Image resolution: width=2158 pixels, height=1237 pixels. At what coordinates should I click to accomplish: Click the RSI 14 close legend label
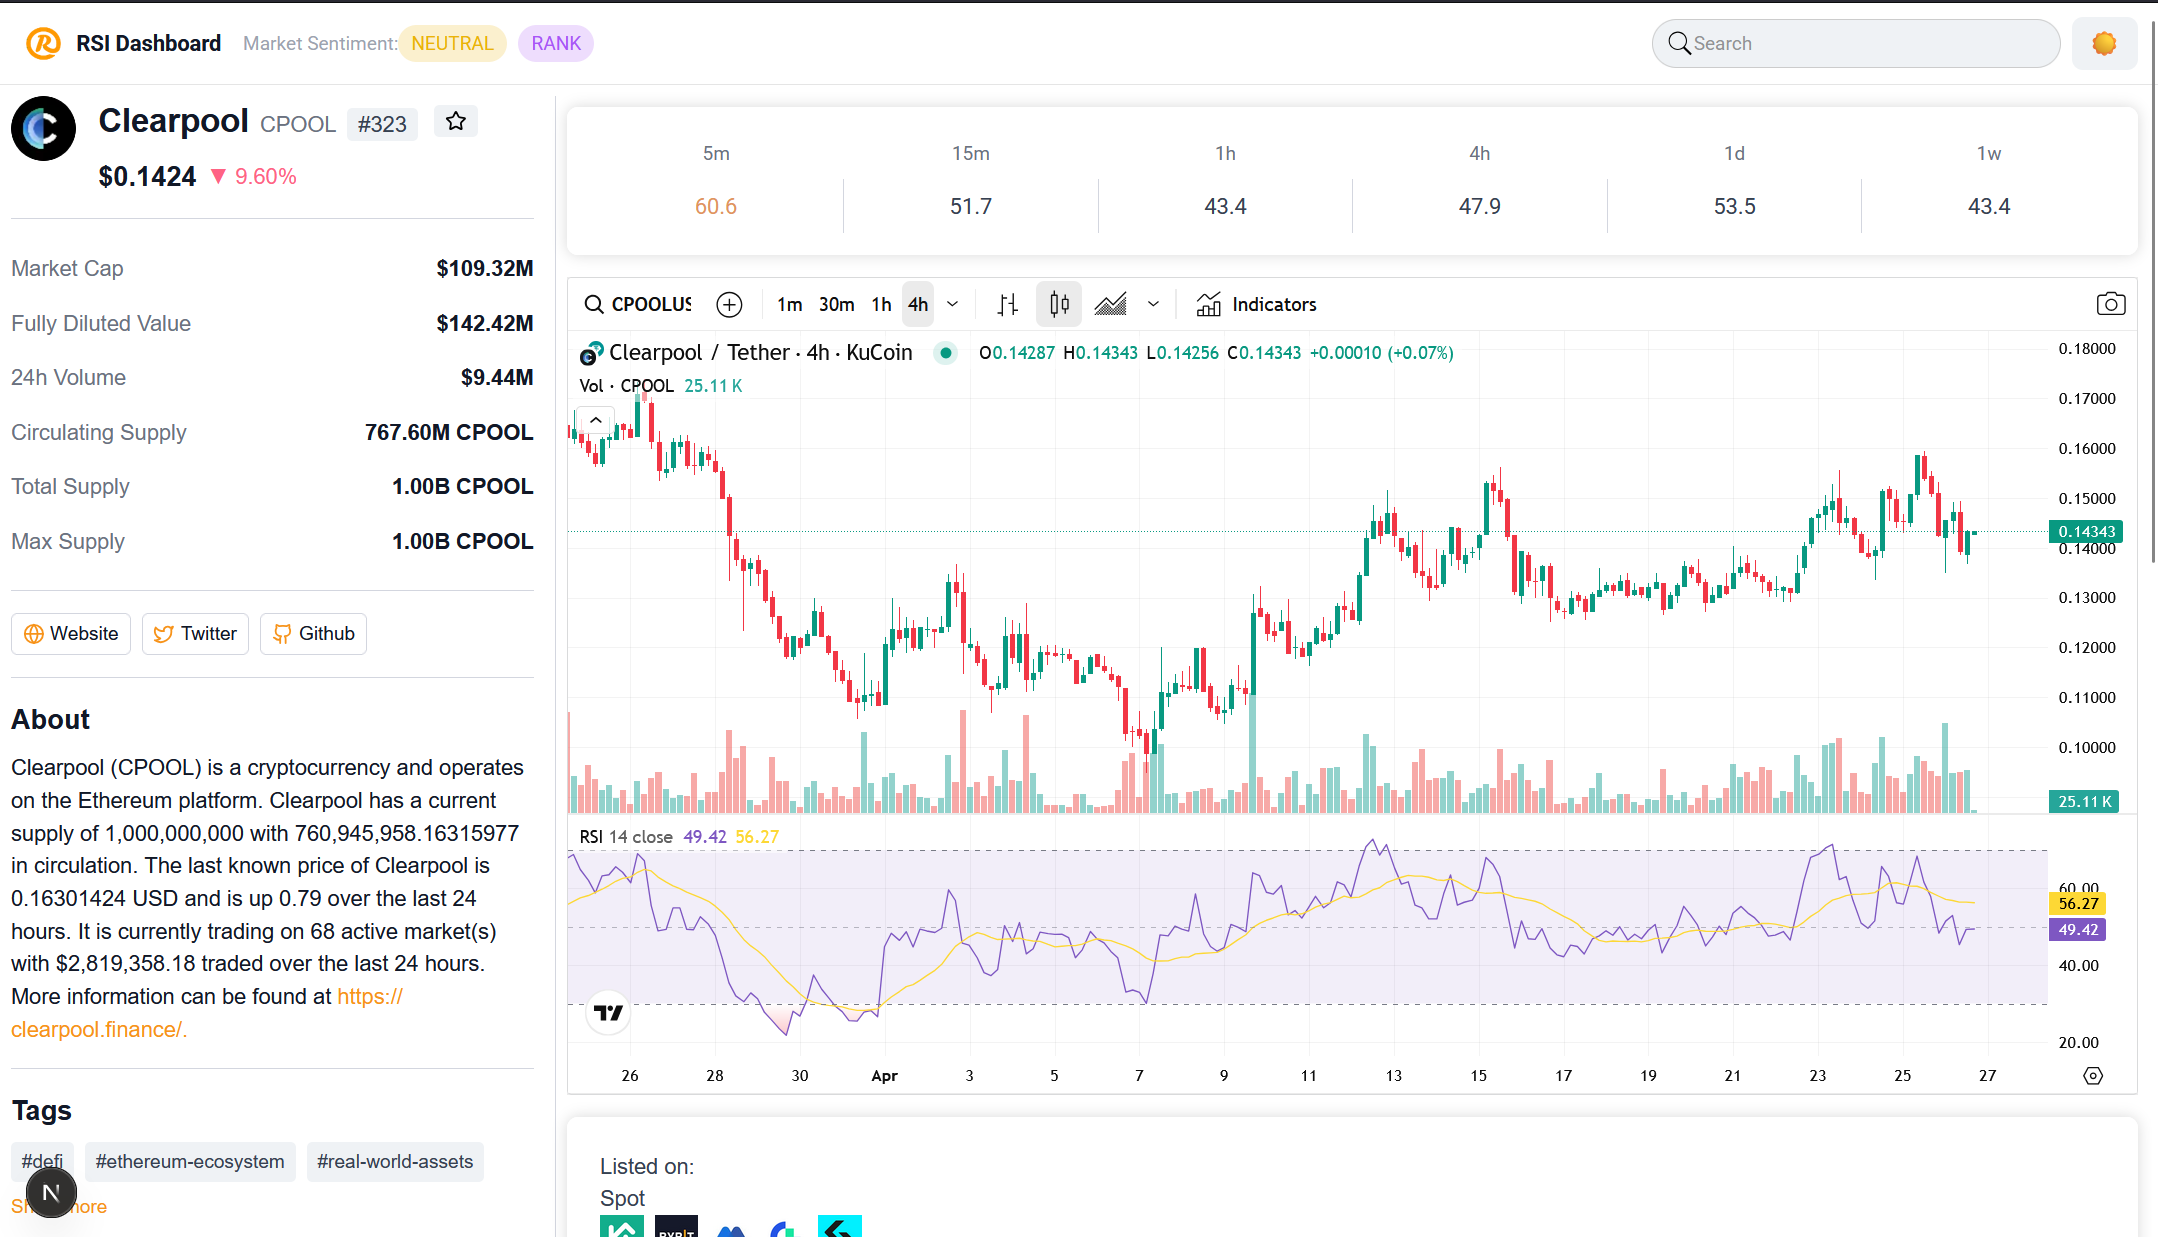pos(626,837)
